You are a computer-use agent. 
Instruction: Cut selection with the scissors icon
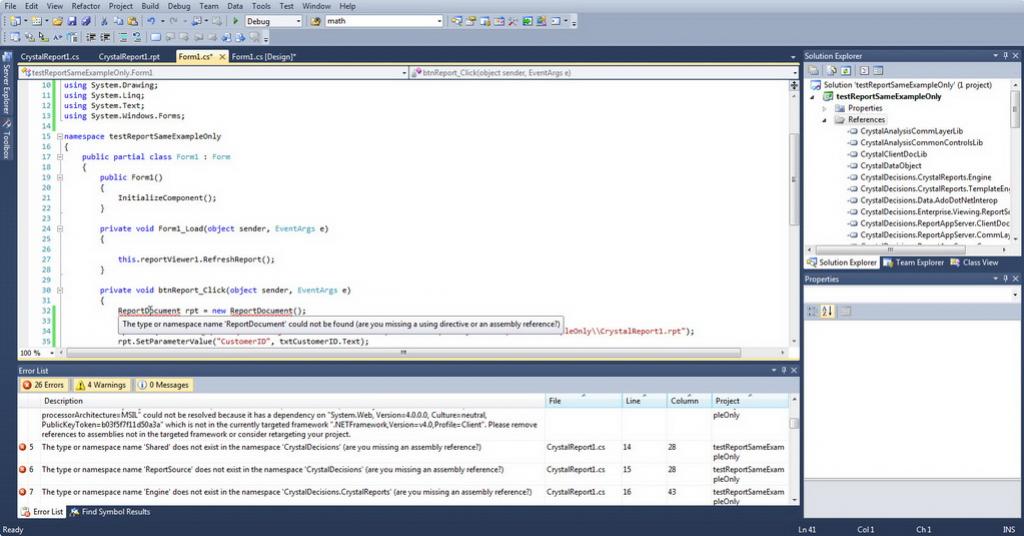(104, 21)
